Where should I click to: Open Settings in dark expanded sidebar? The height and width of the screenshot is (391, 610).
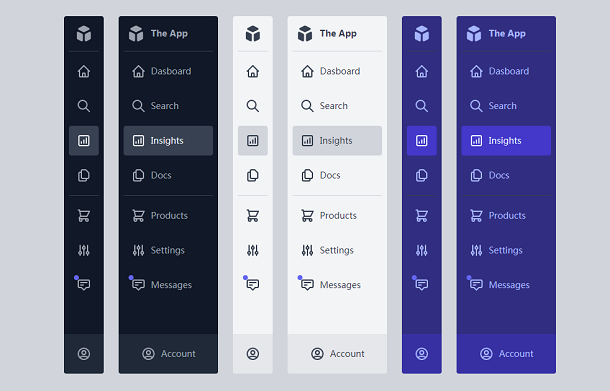[168, 250]
